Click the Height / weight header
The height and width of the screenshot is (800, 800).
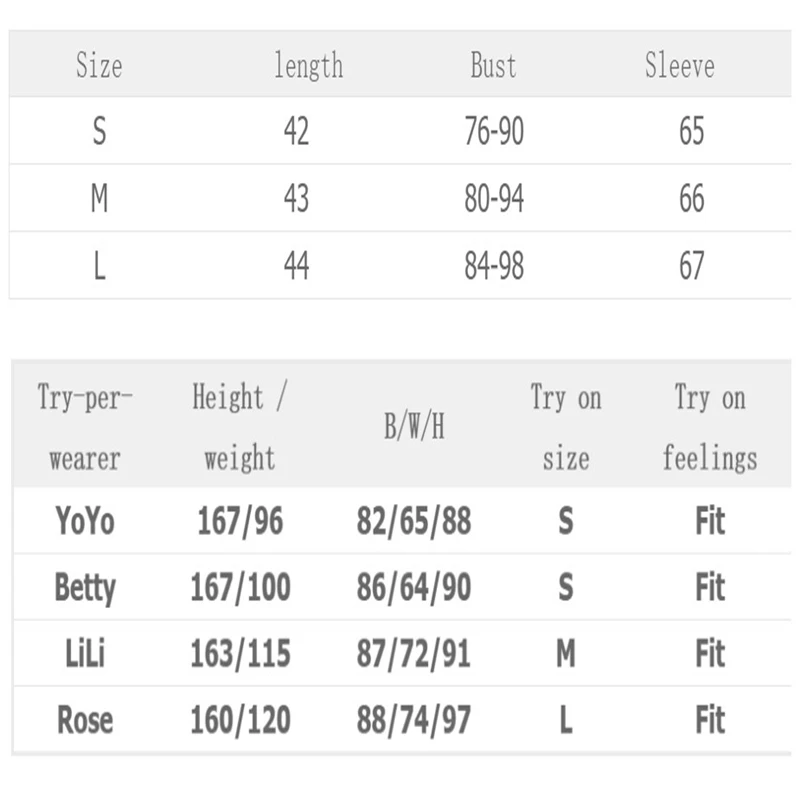point(239,428)
